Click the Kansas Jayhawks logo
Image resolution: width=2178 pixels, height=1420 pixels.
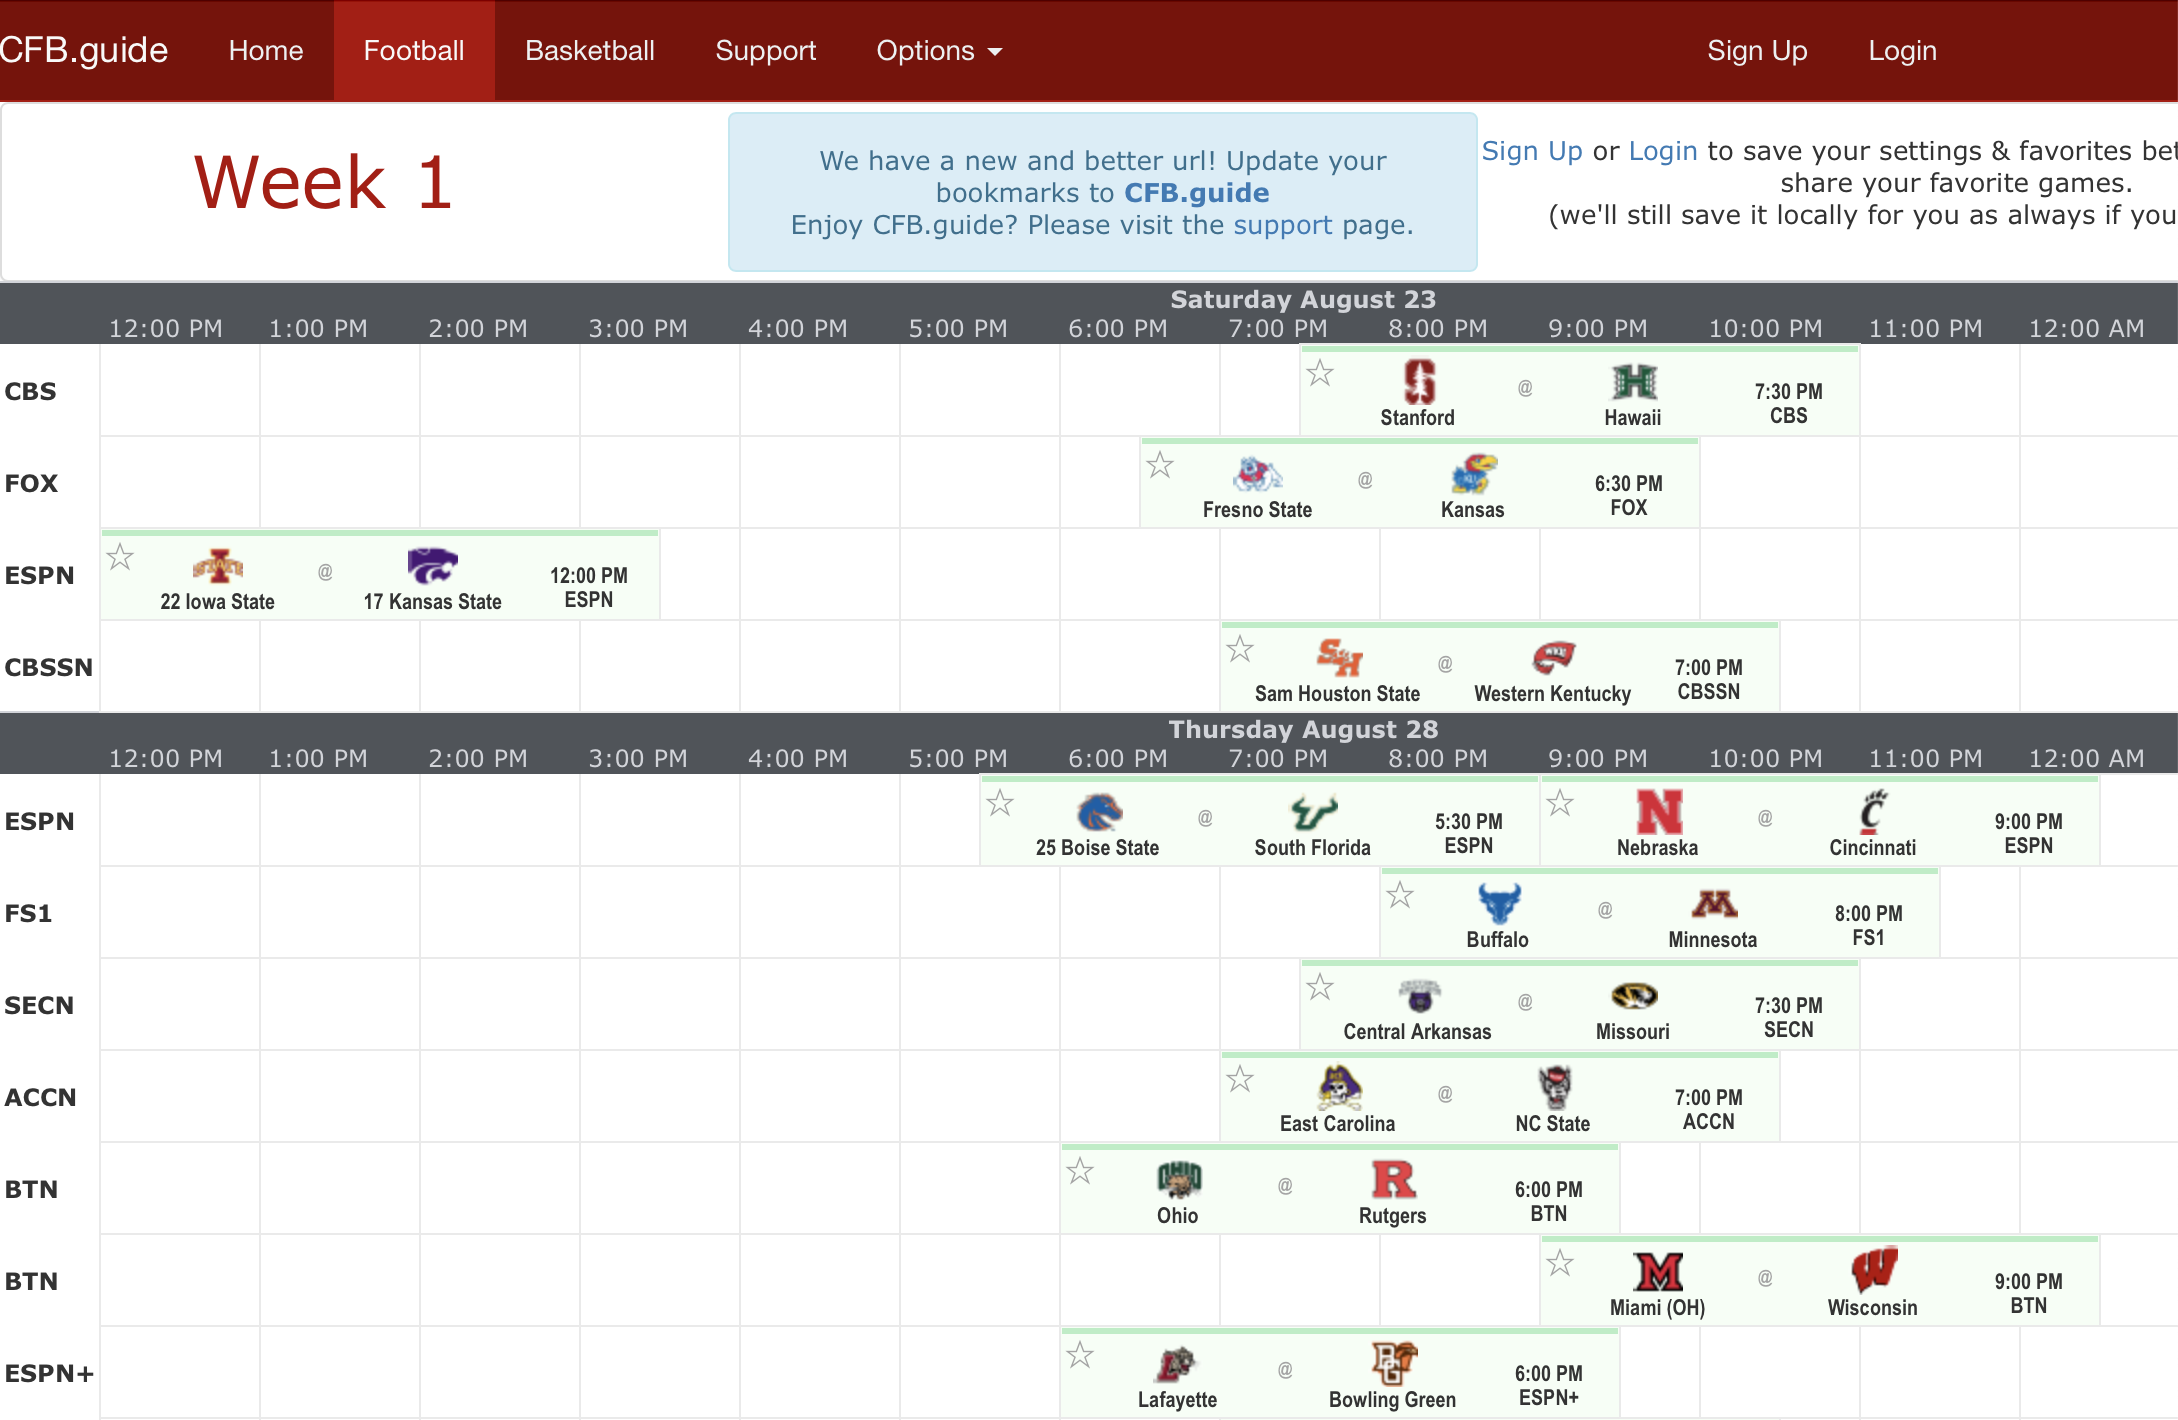(1473, 473)
